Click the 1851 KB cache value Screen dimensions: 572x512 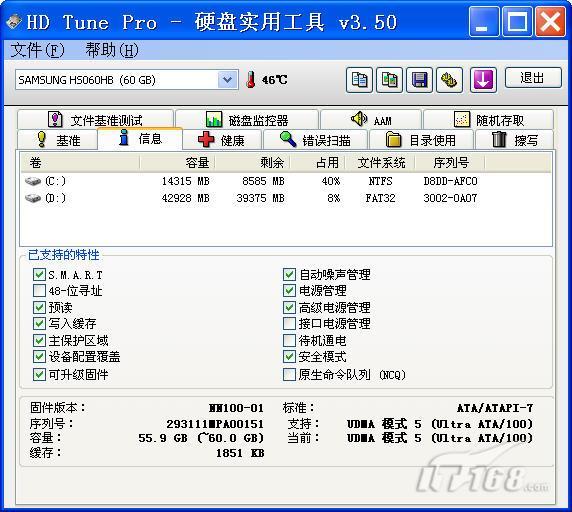pos(240,453)
